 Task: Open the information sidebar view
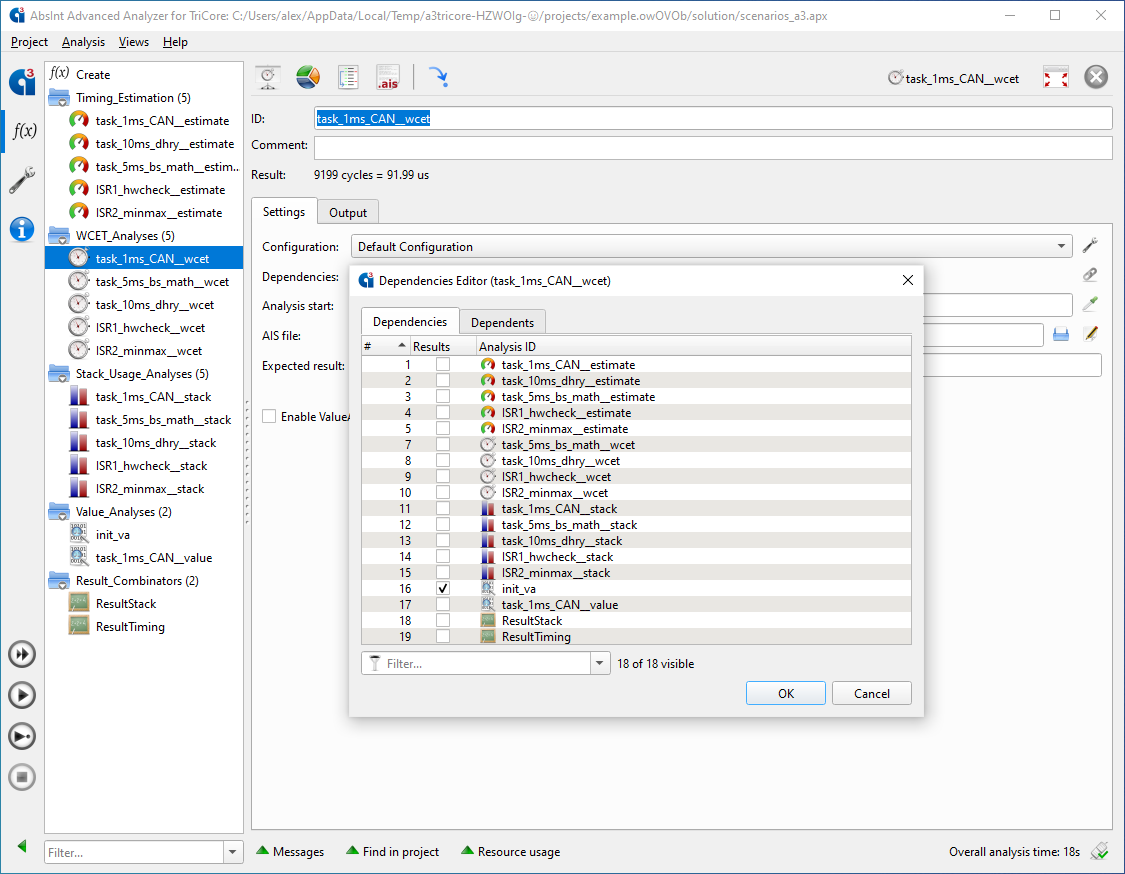point(22,229)
